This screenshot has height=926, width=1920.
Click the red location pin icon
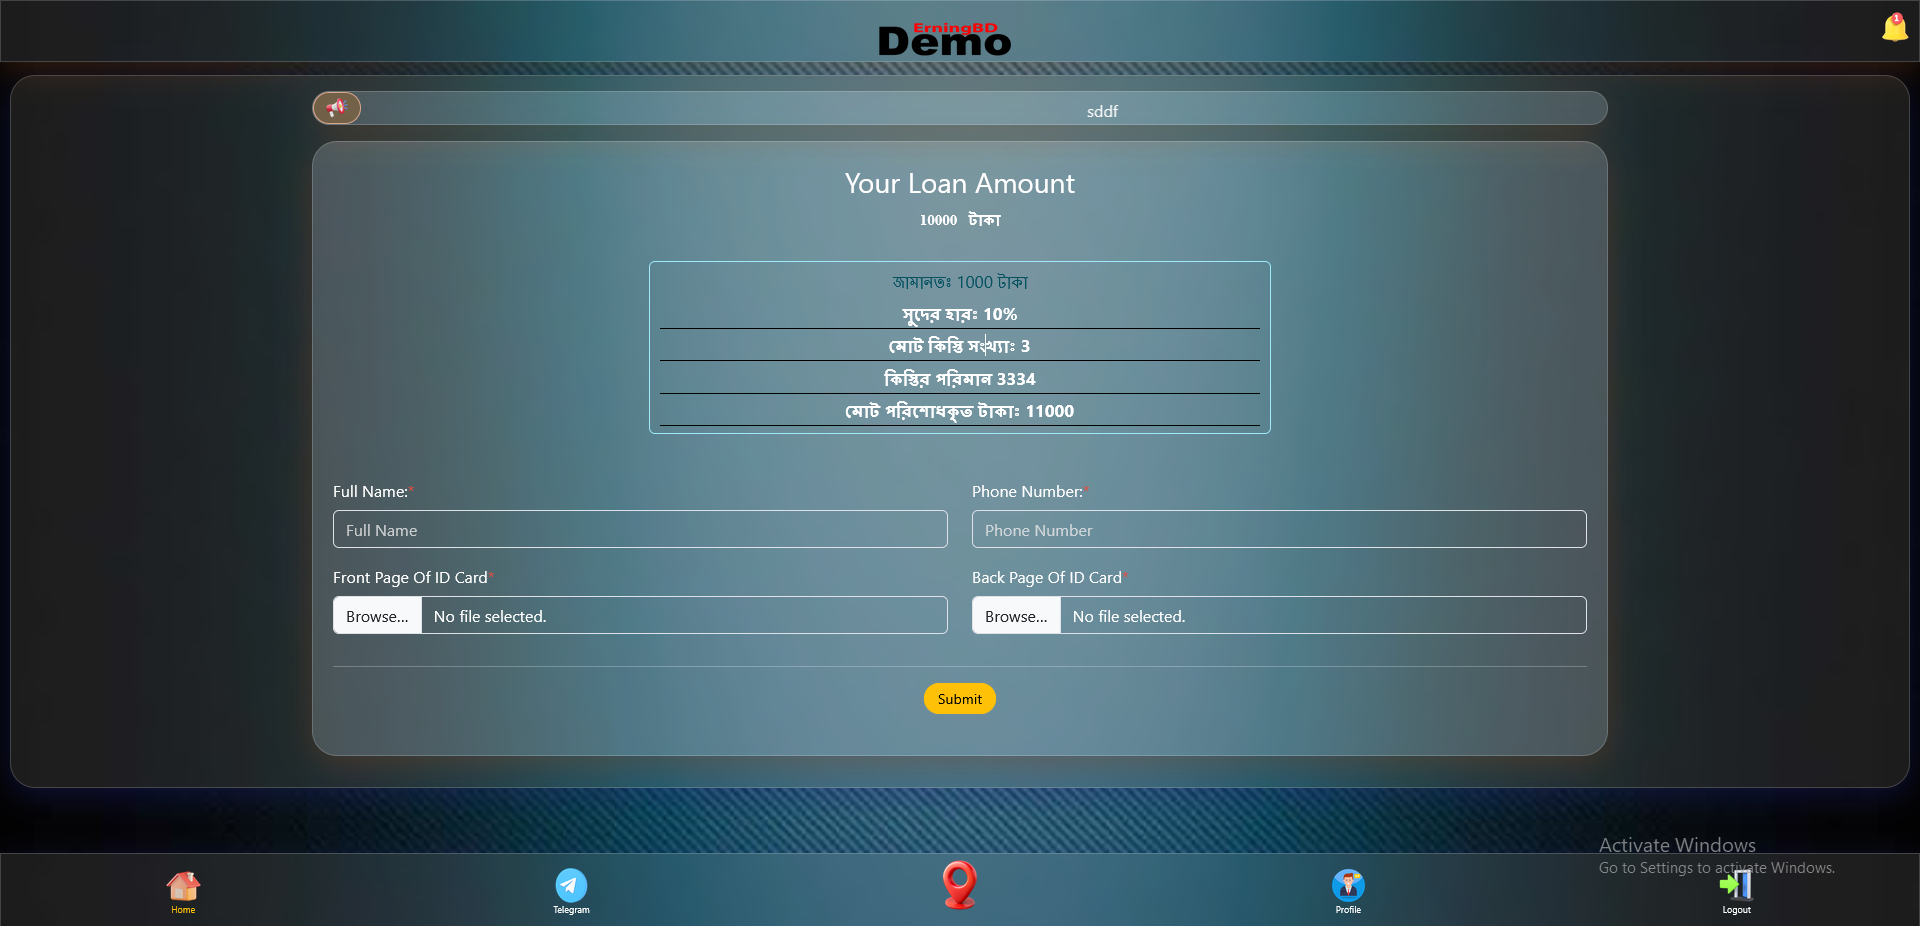tap(959, 885)
